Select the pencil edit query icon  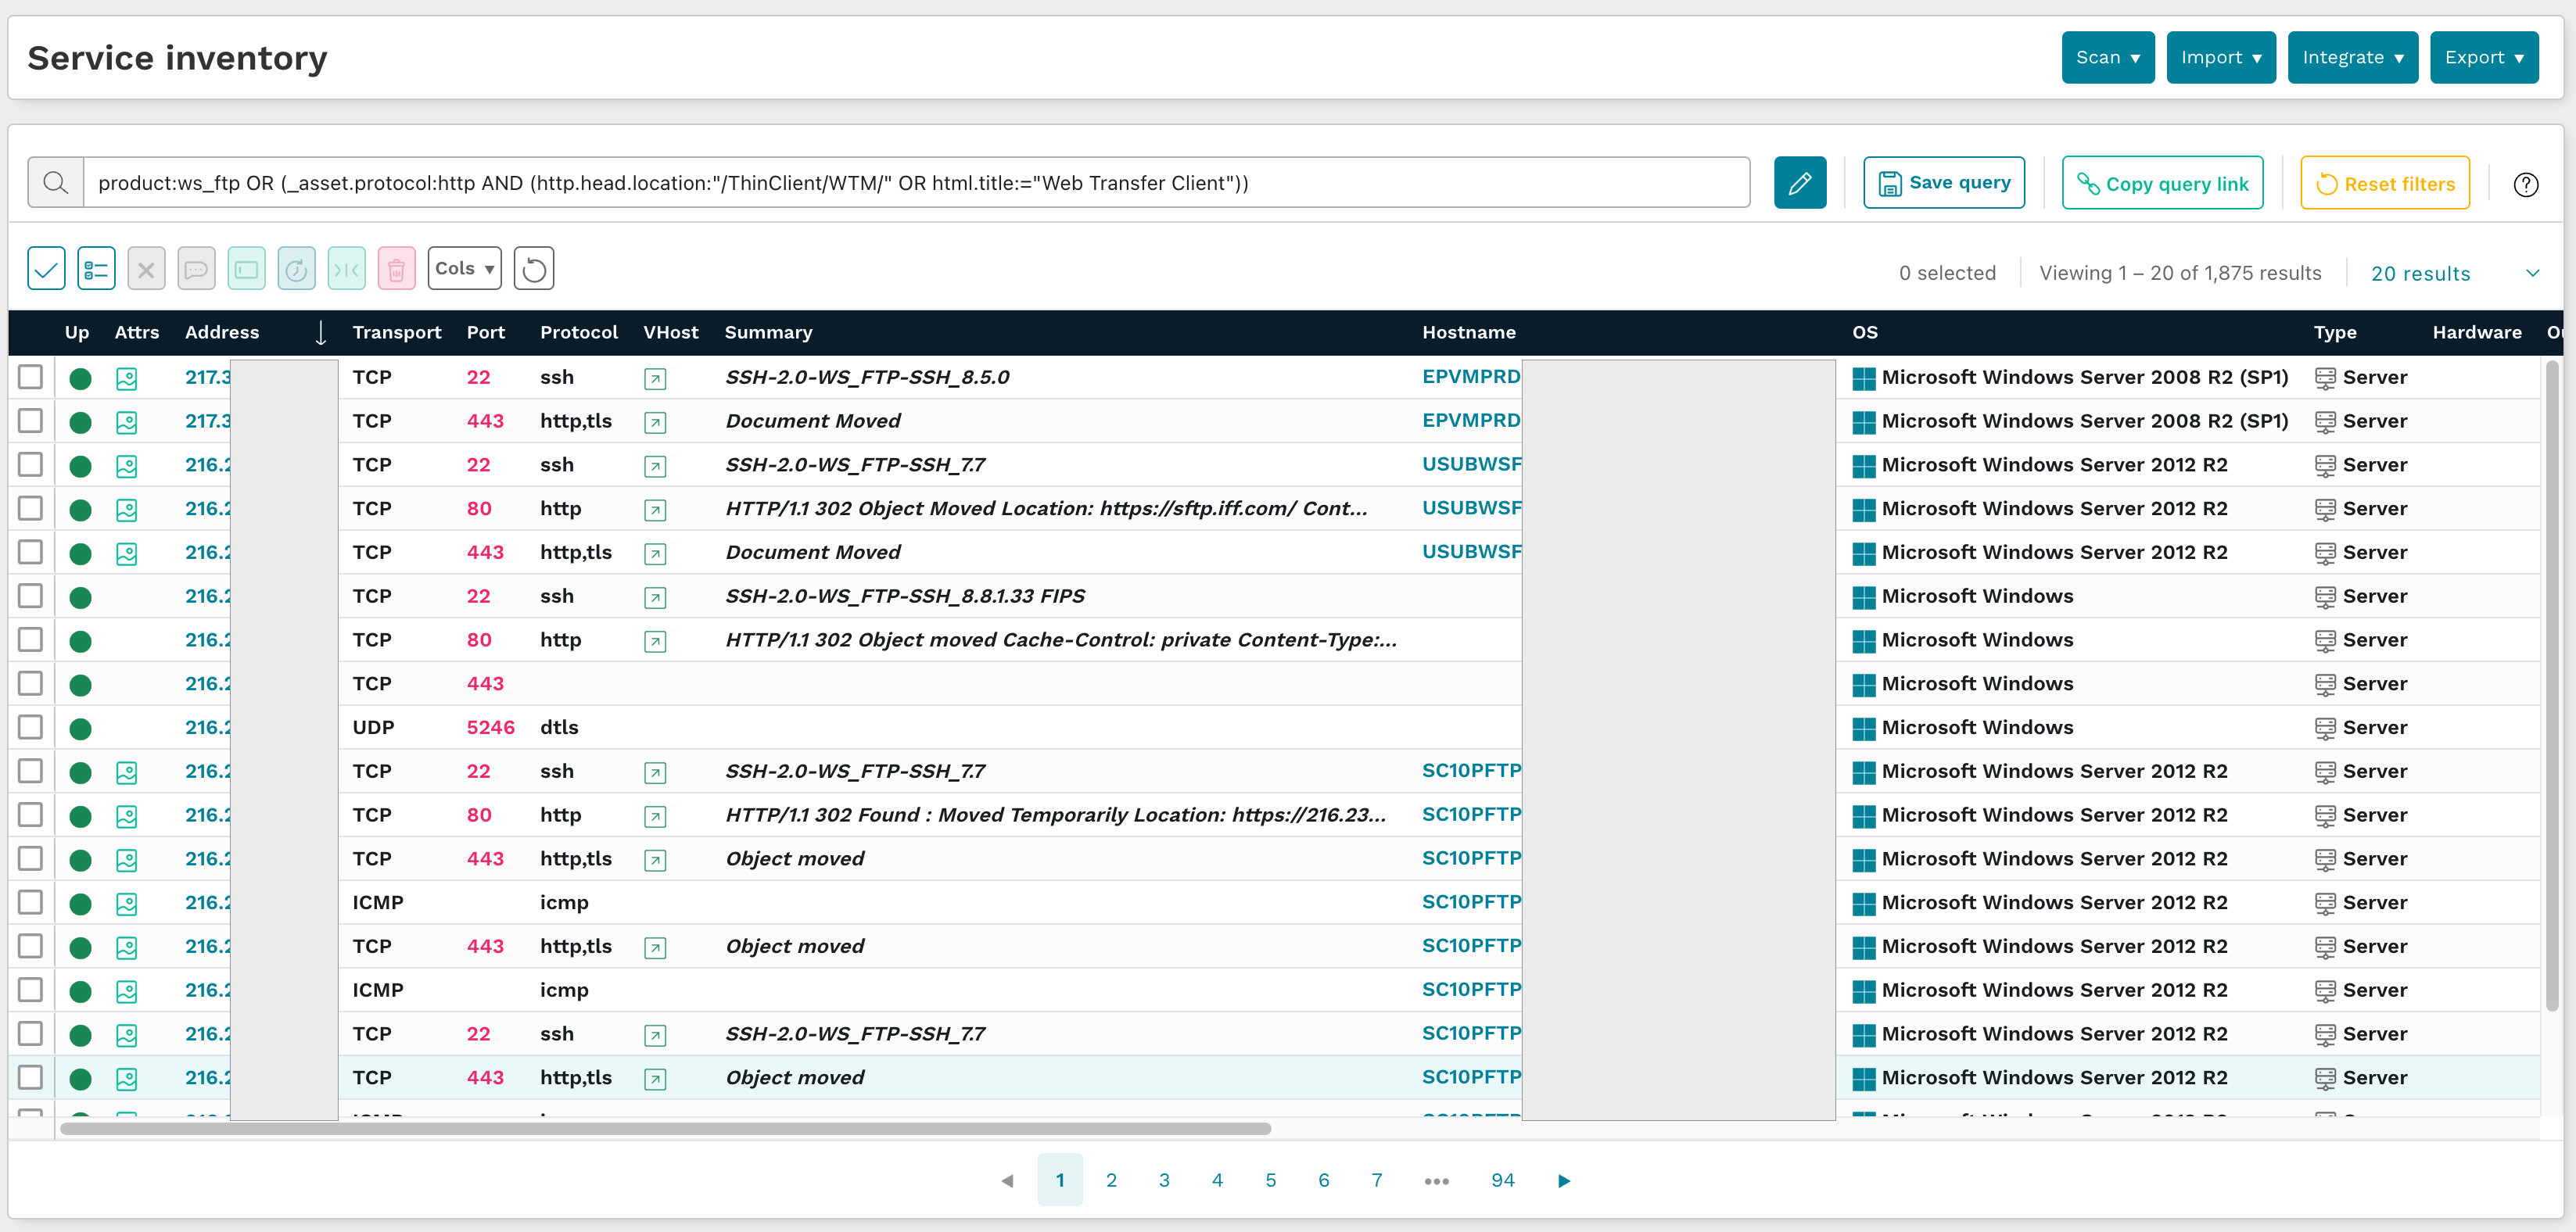1800,182
